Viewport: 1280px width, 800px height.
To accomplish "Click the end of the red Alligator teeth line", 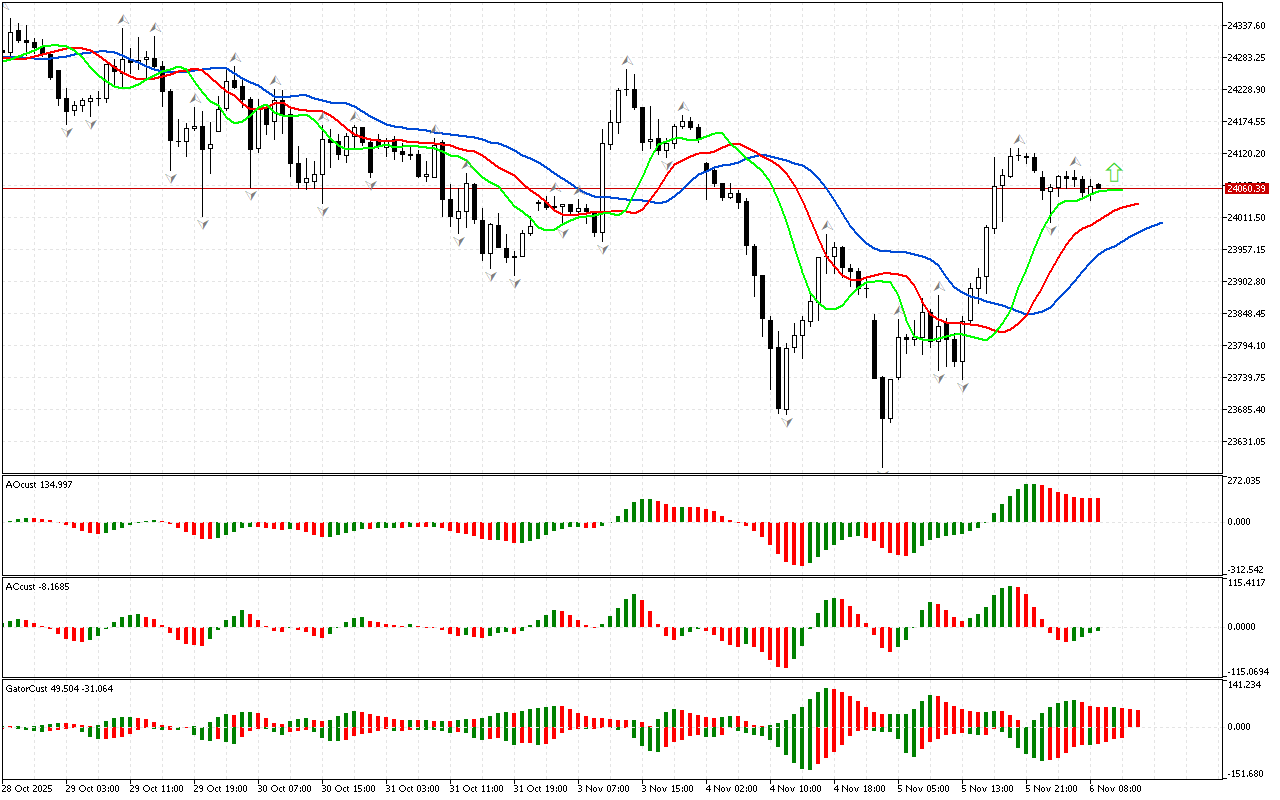I will click(1138, 204).
